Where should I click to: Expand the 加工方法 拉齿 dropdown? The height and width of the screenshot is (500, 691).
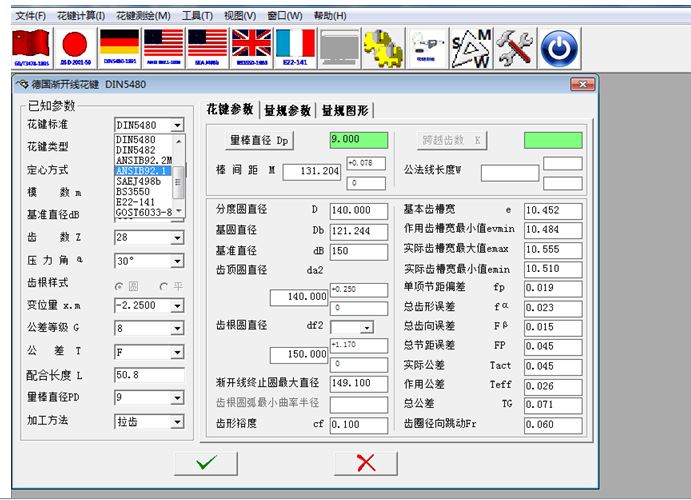coord(177,422)
